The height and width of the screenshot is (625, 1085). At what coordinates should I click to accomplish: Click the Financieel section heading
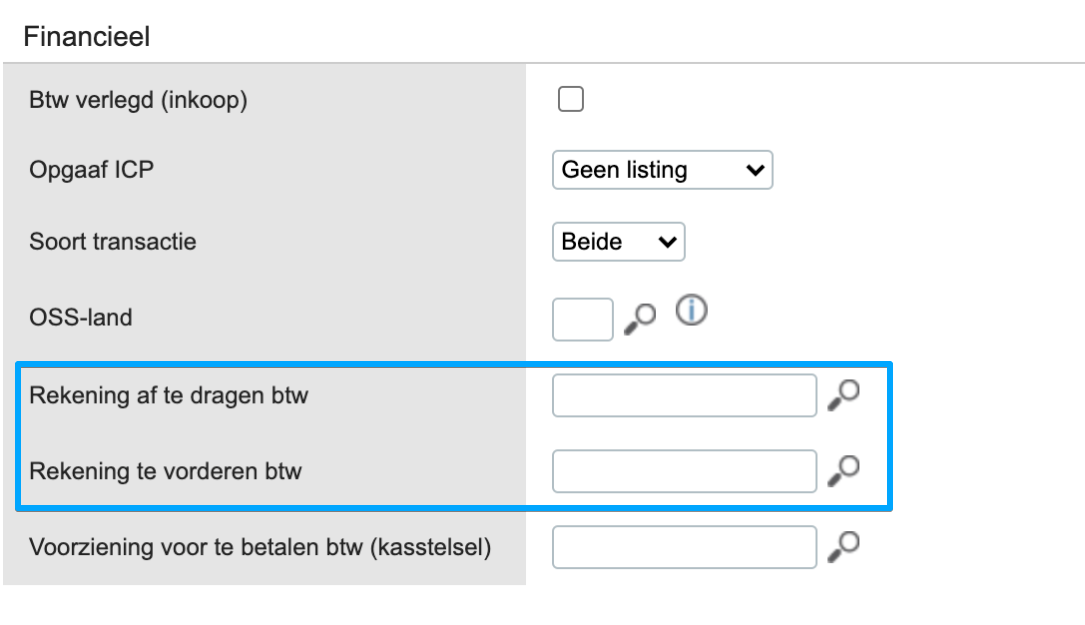click(x=86, y=37)
